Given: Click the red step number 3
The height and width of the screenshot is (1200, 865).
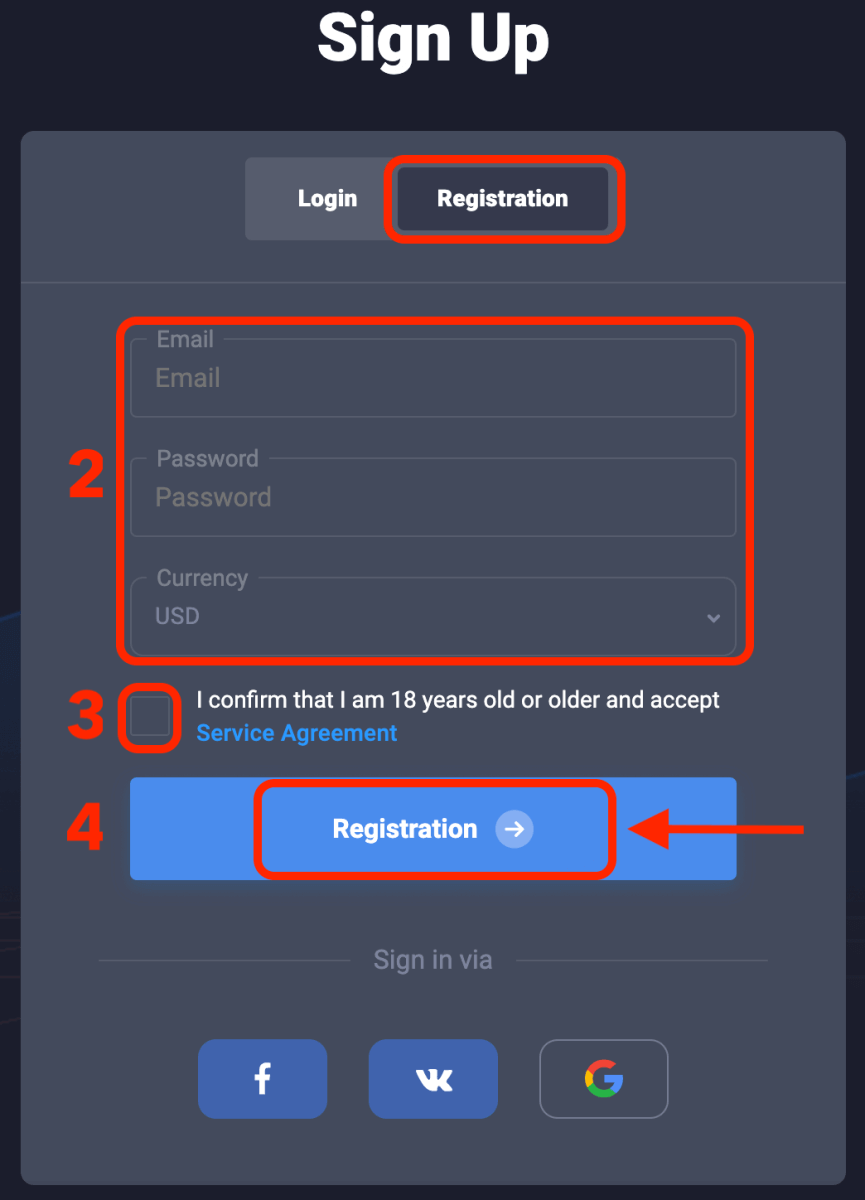Looking at the screenshot, I should pyautogui.click(x=86, y=716).
